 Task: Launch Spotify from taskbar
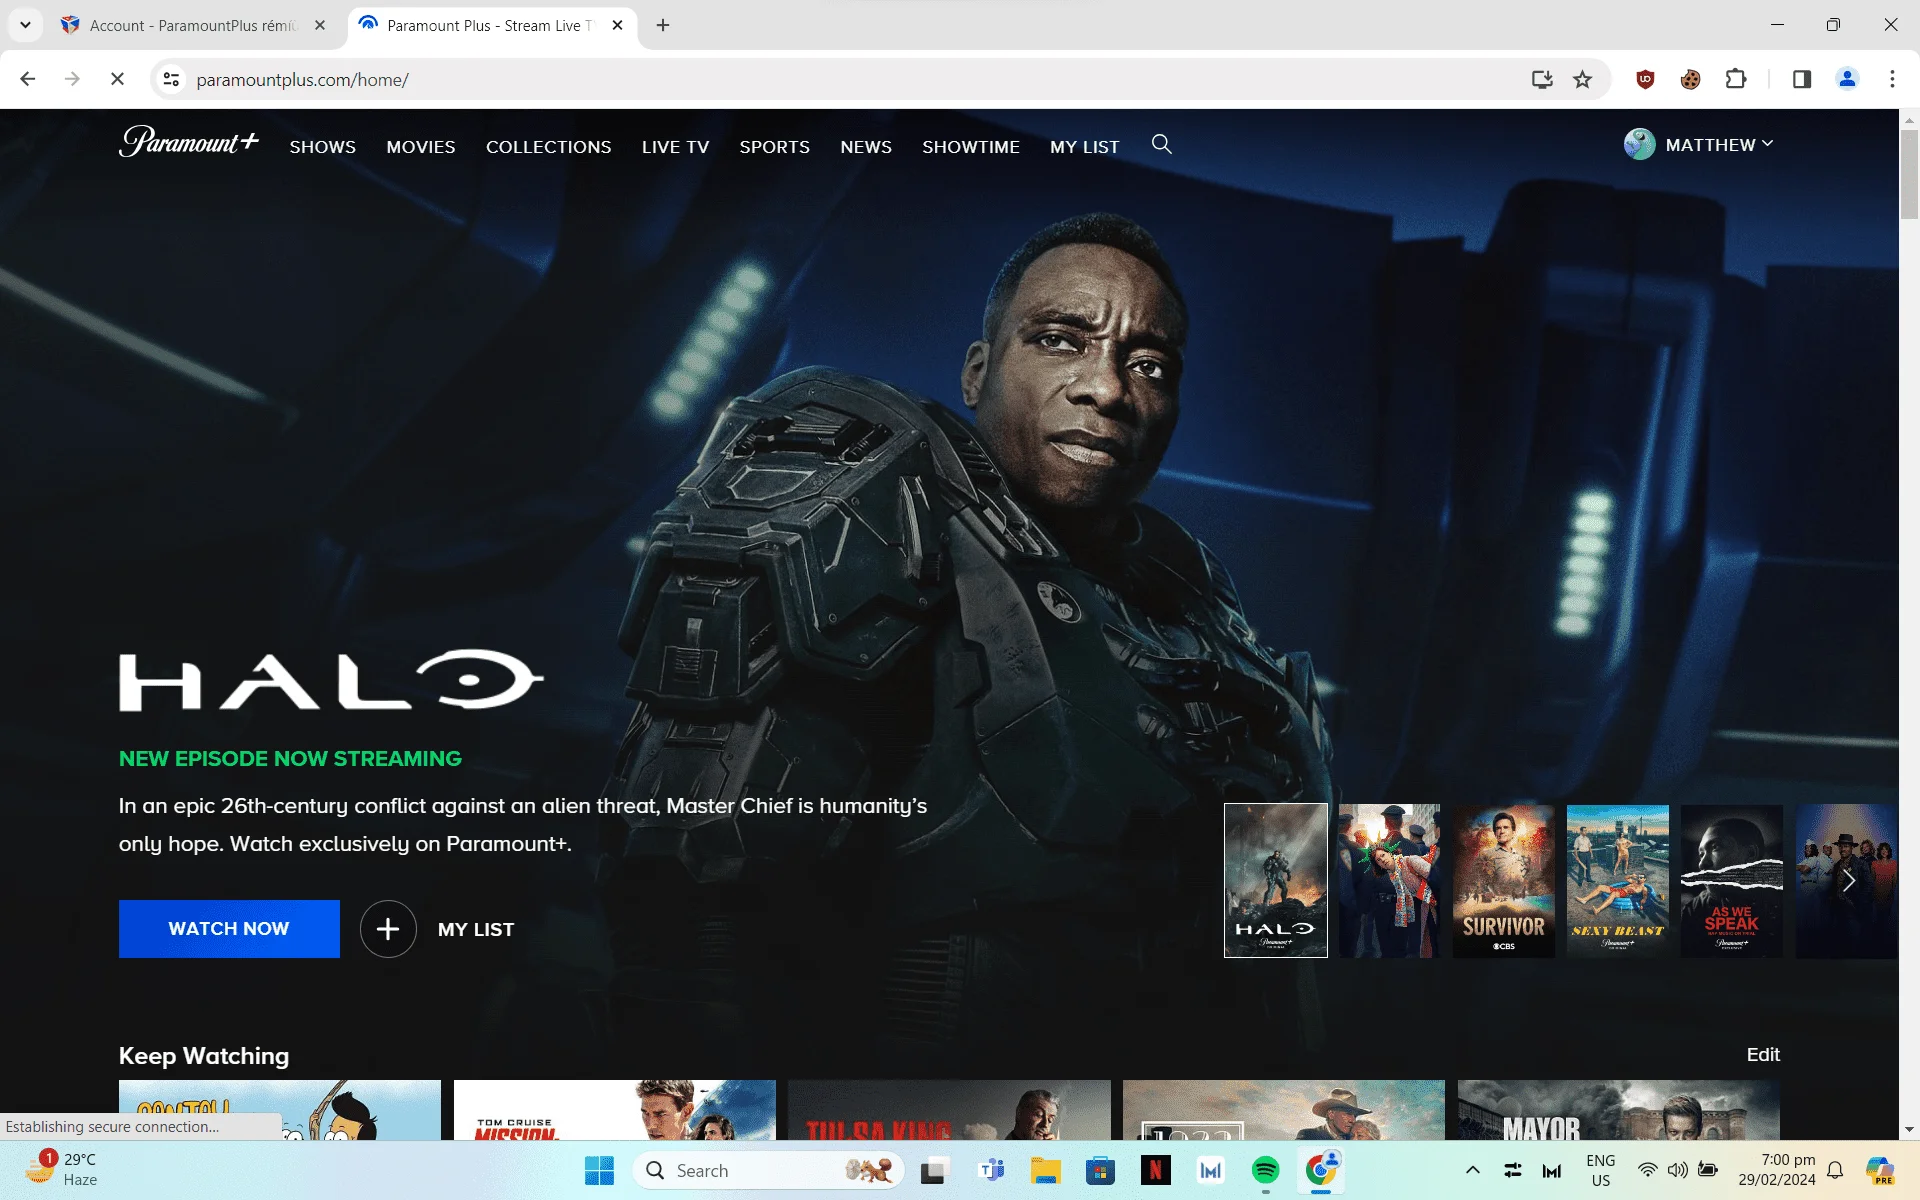click(1265, 1170)
